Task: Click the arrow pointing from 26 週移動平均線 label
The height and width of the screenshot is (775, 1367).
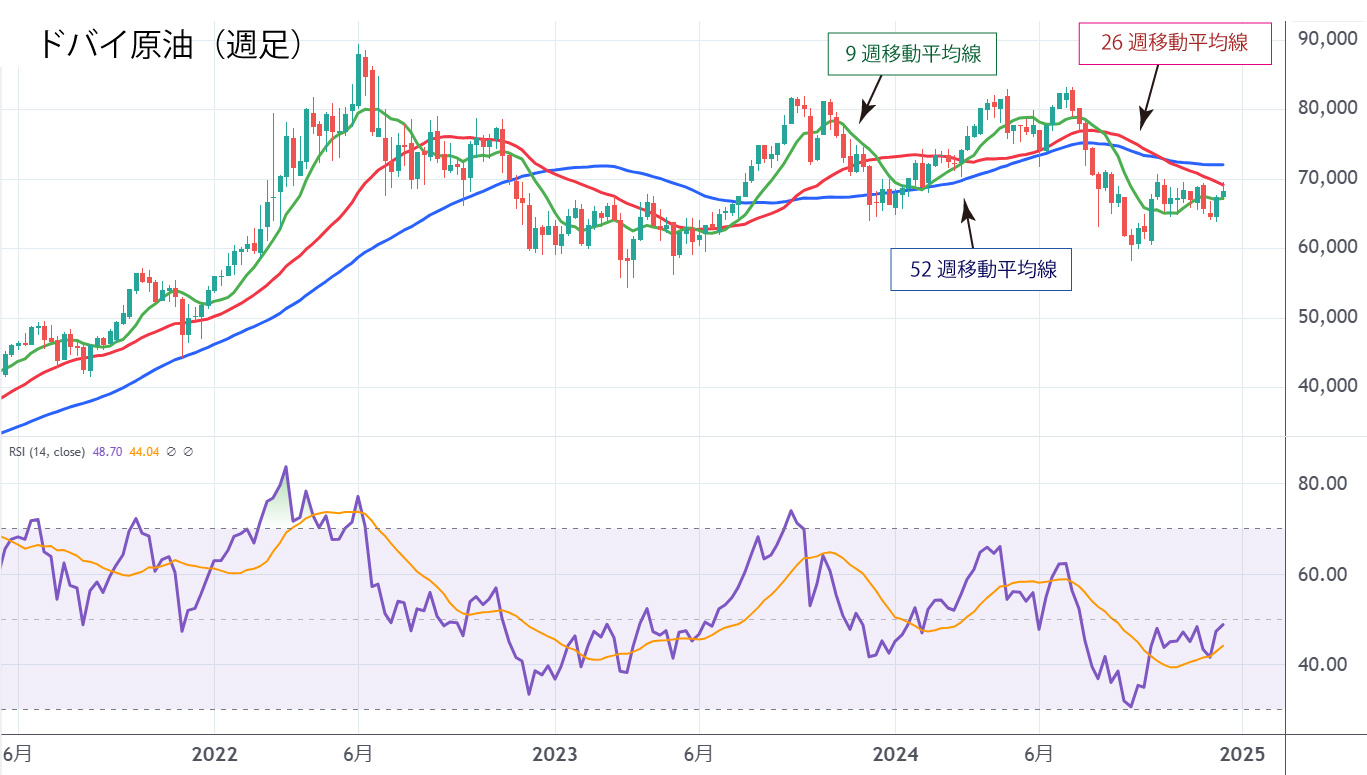Action: point(1149,95)
